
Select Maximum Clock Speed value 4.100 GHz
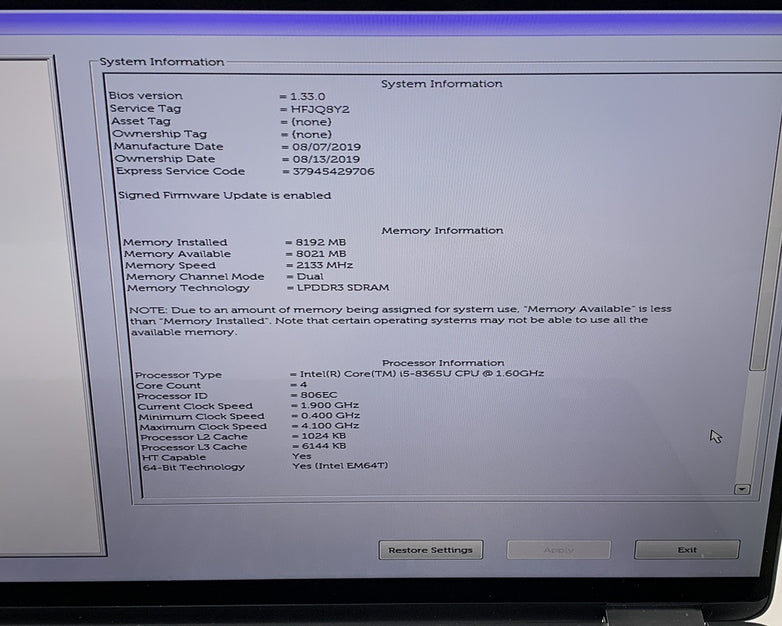click(x=331, y=425)
